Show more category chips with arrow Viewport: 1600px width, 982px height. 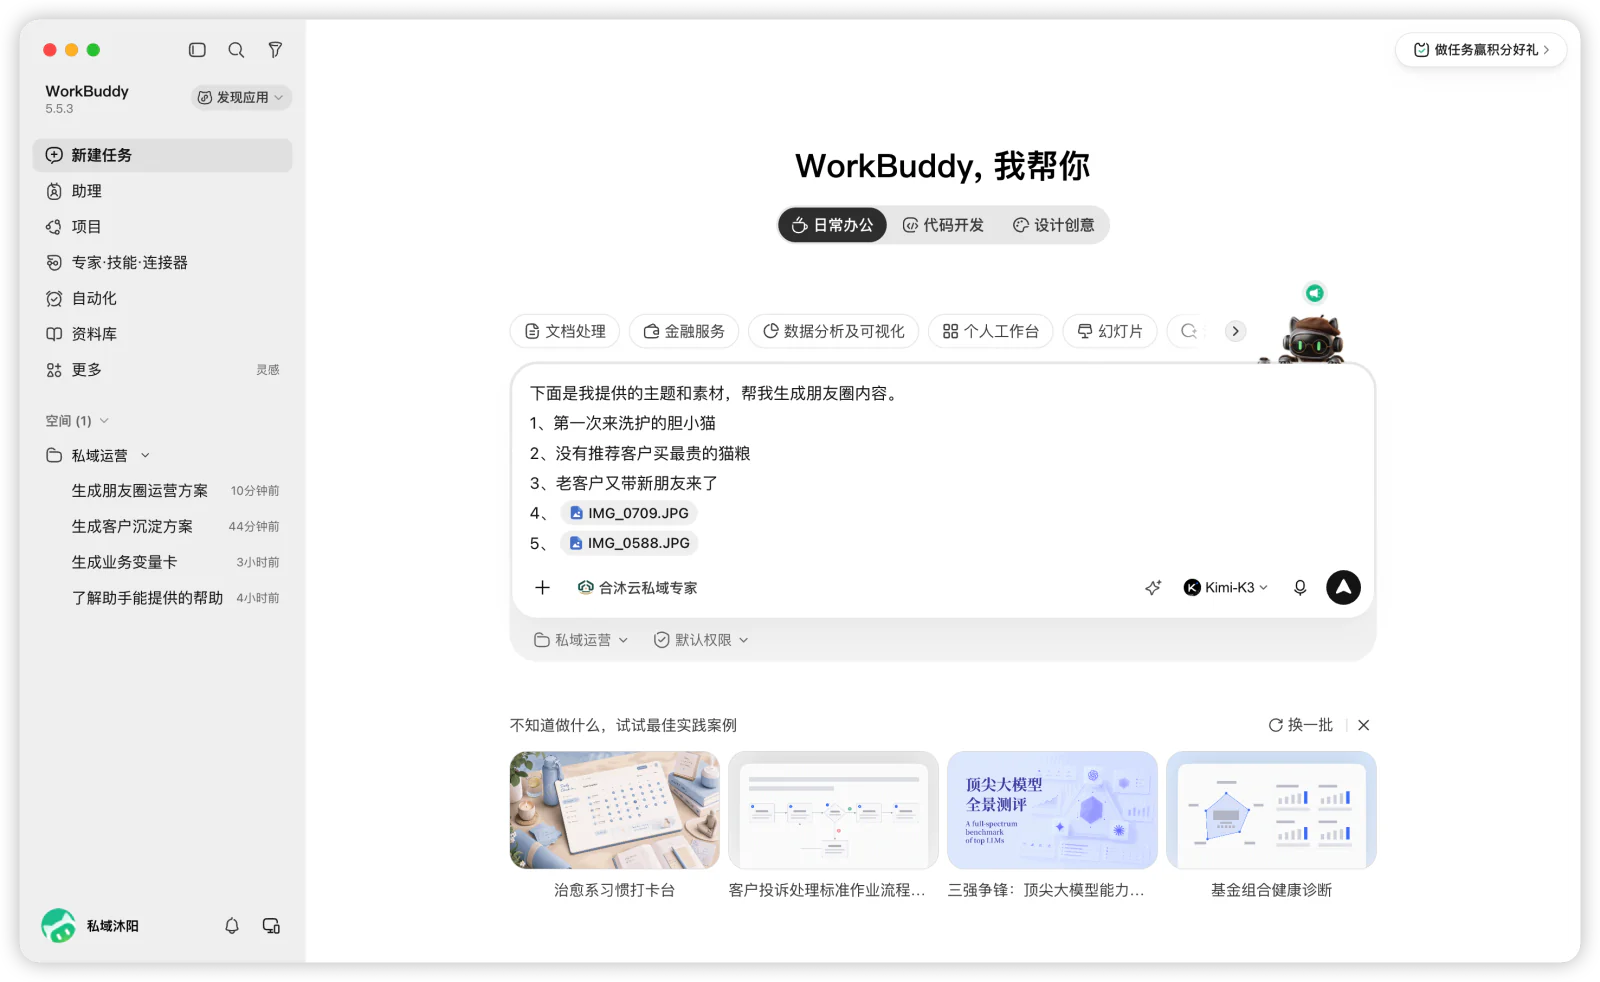[x=1236, y=331]
